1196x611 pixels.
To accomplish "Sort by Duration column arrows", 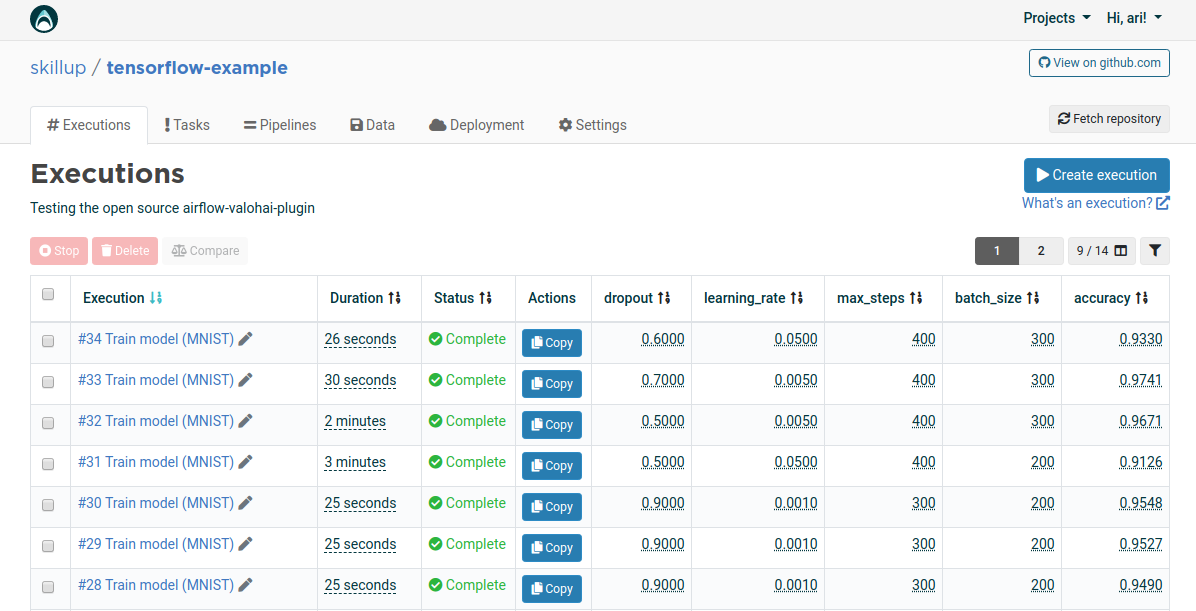I will tap(394, 298).
